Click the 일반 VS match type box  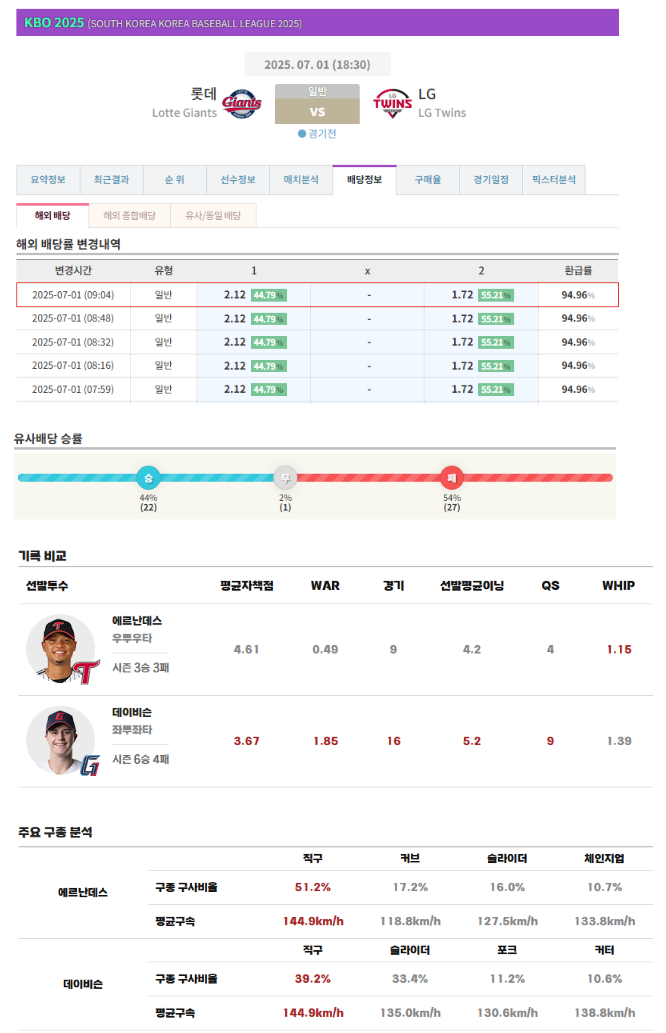coord(317,104)
